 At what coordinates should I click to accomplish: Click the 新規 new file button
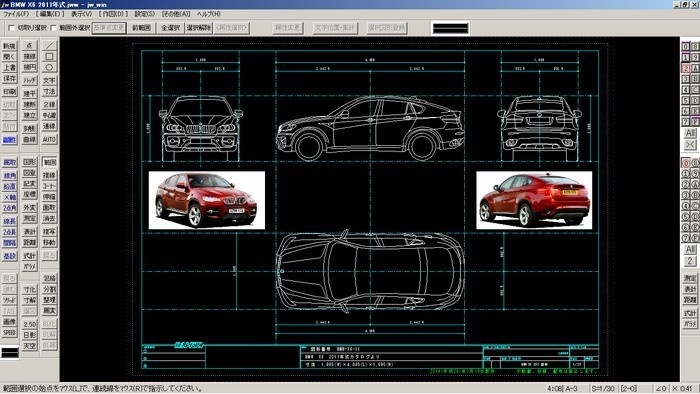[x=9, y=46]
